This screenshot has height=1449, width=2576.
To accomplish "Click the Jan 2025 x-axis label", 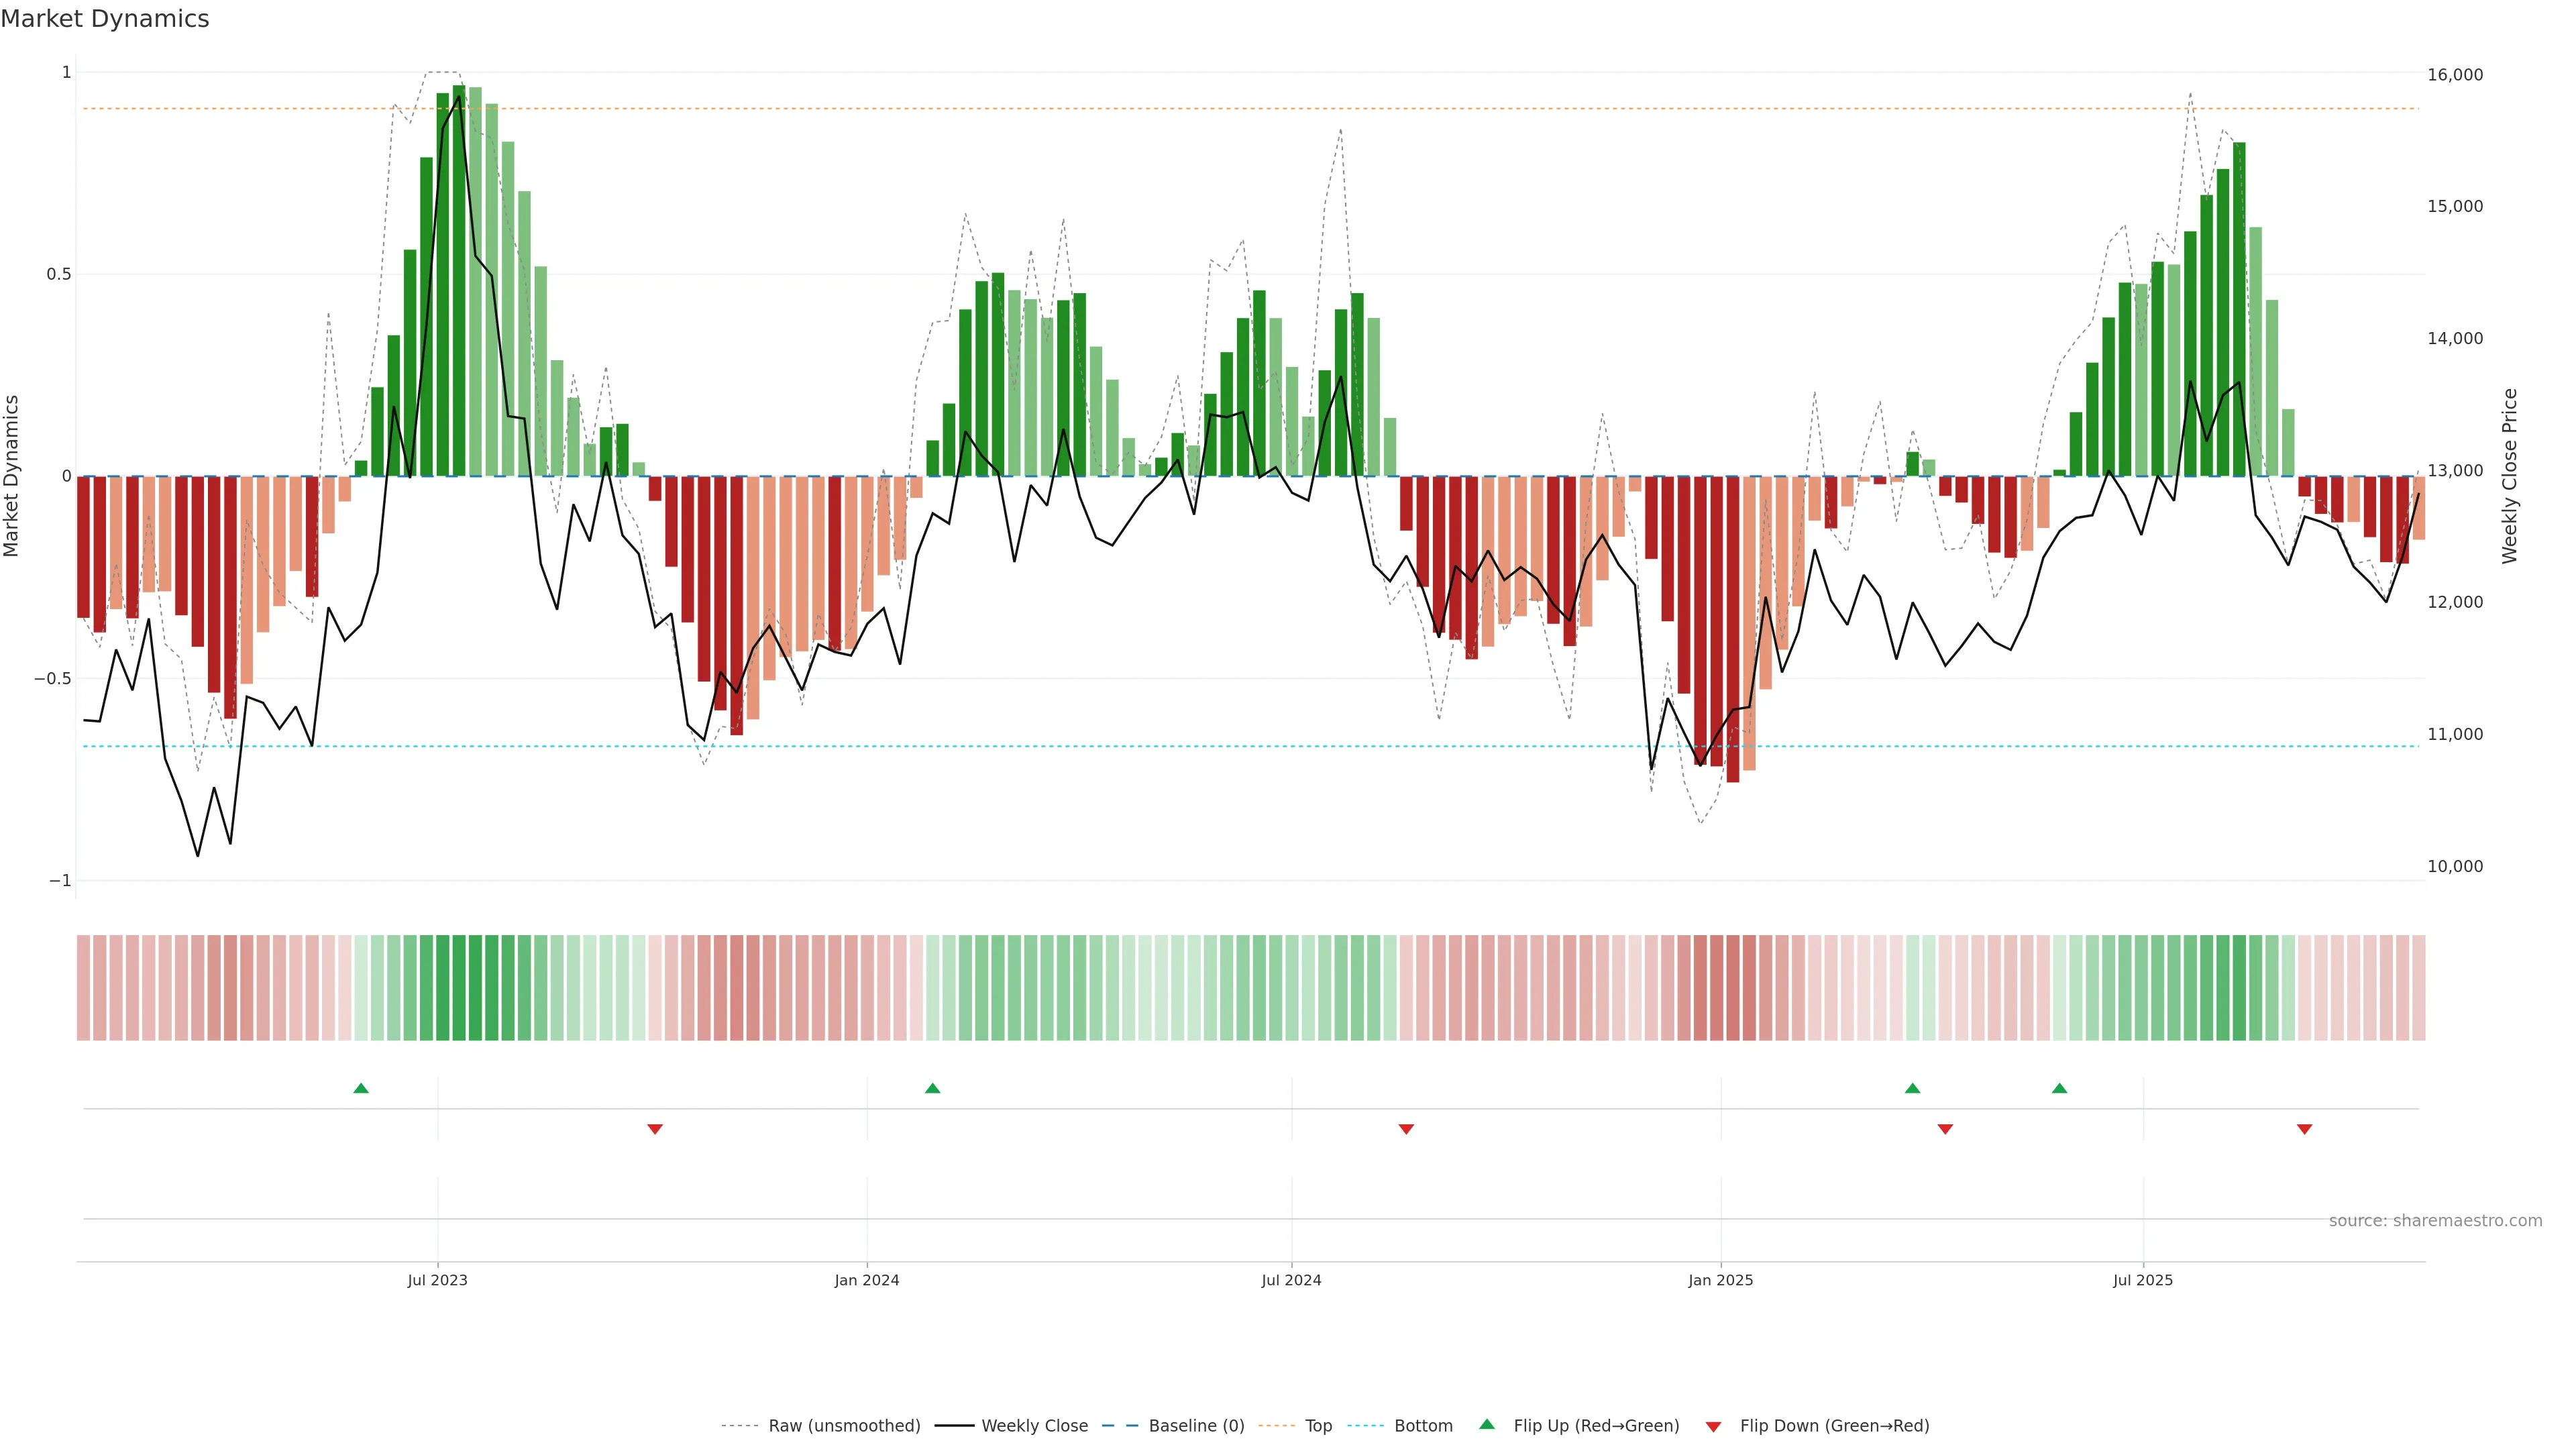I will 1720,1280.
